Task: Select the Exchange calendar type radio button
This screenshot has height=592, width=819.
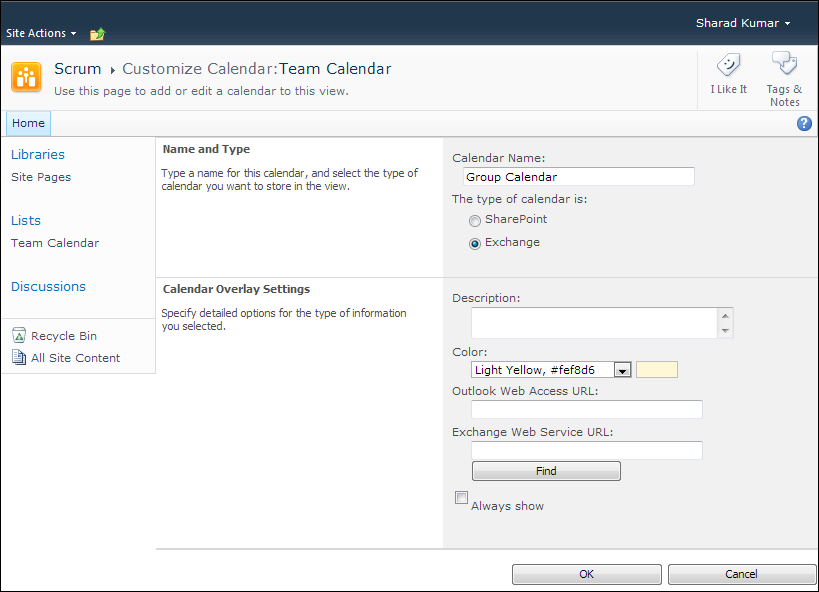Action: pos(474,244)
